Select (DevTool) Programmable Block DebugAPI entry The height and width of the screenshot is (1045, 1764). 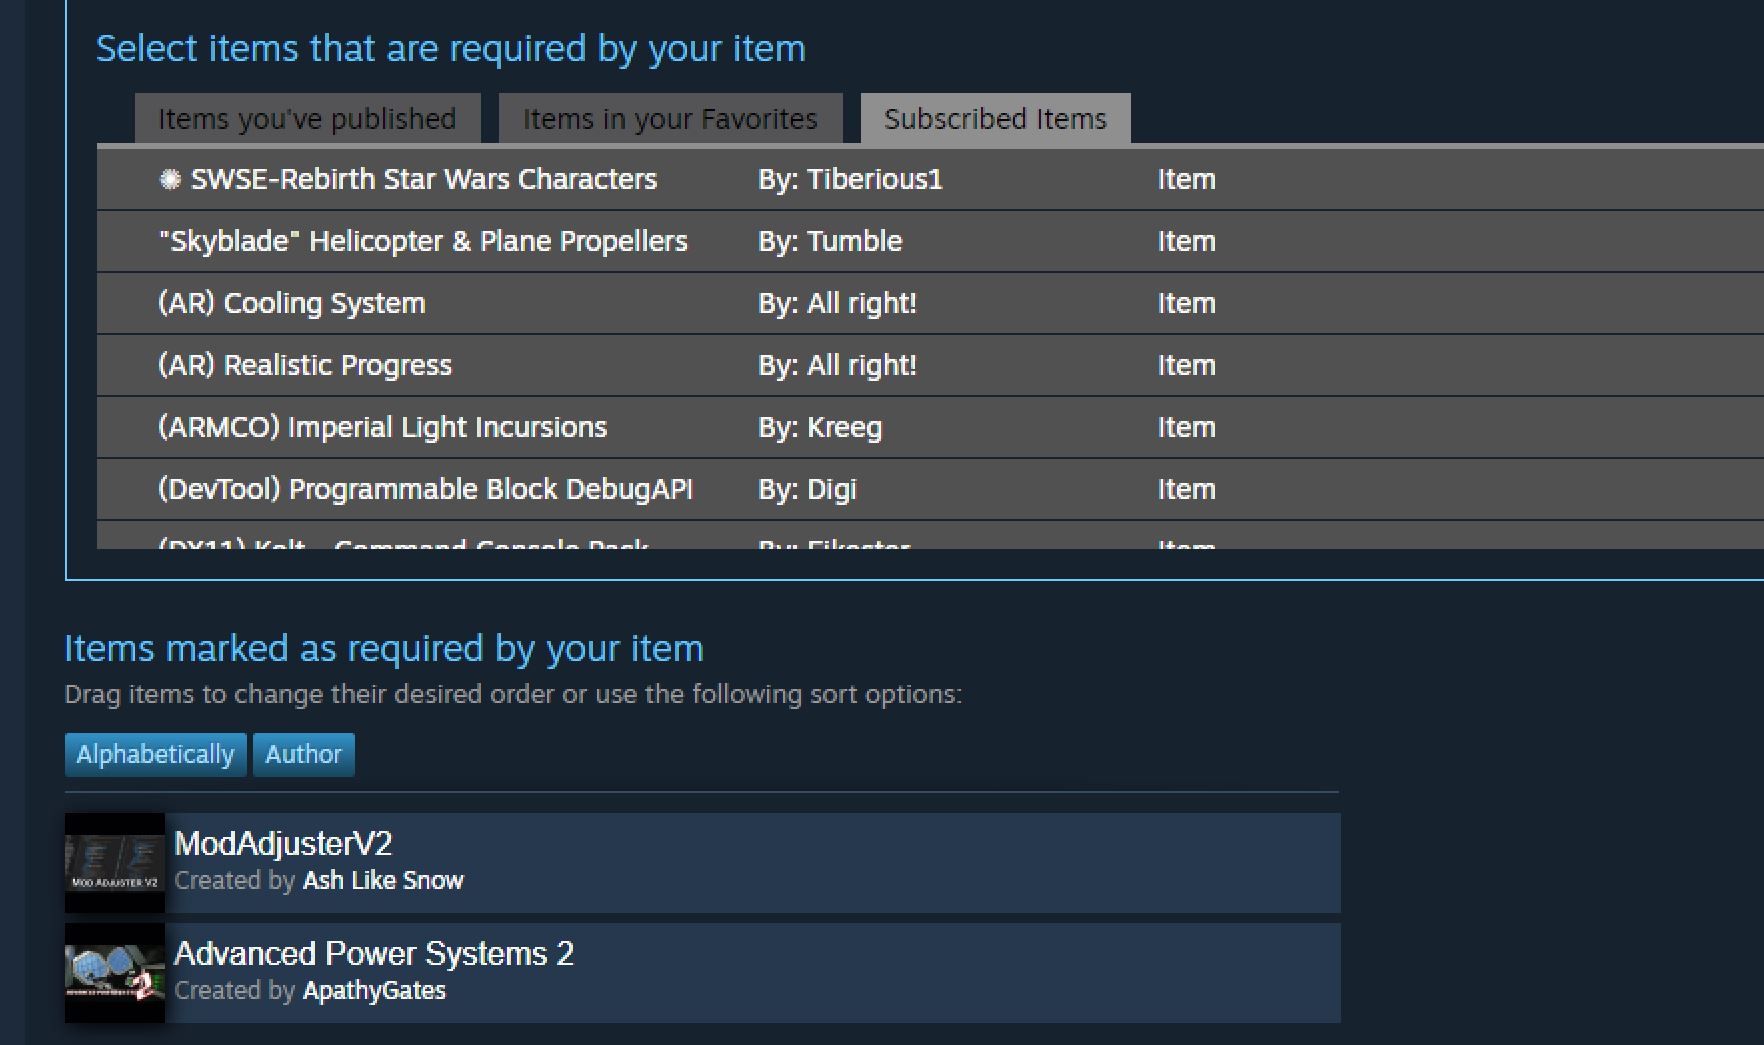(930, 489)
